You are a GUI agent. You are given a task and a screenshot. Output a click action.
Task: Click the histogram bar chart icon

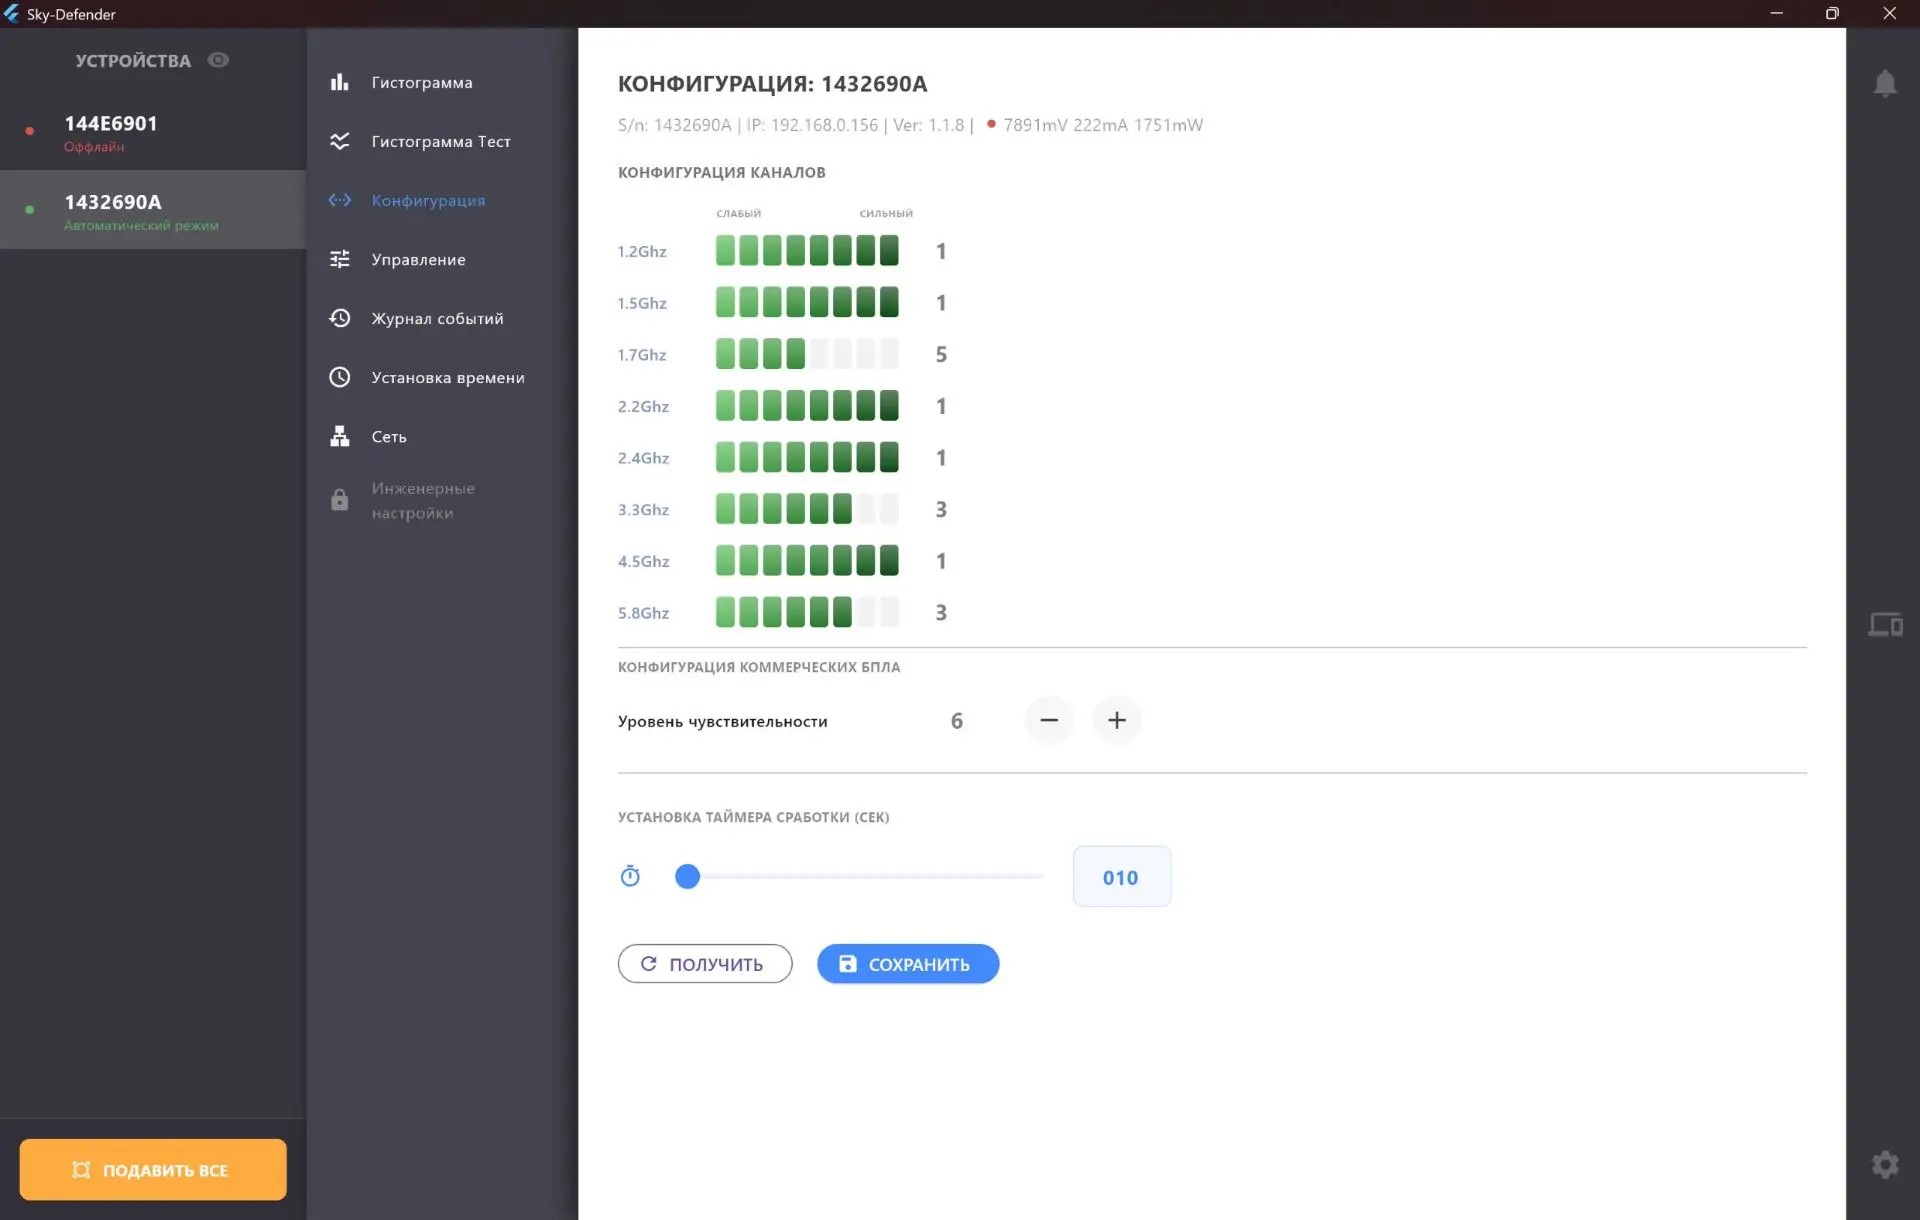pos(340,82)
